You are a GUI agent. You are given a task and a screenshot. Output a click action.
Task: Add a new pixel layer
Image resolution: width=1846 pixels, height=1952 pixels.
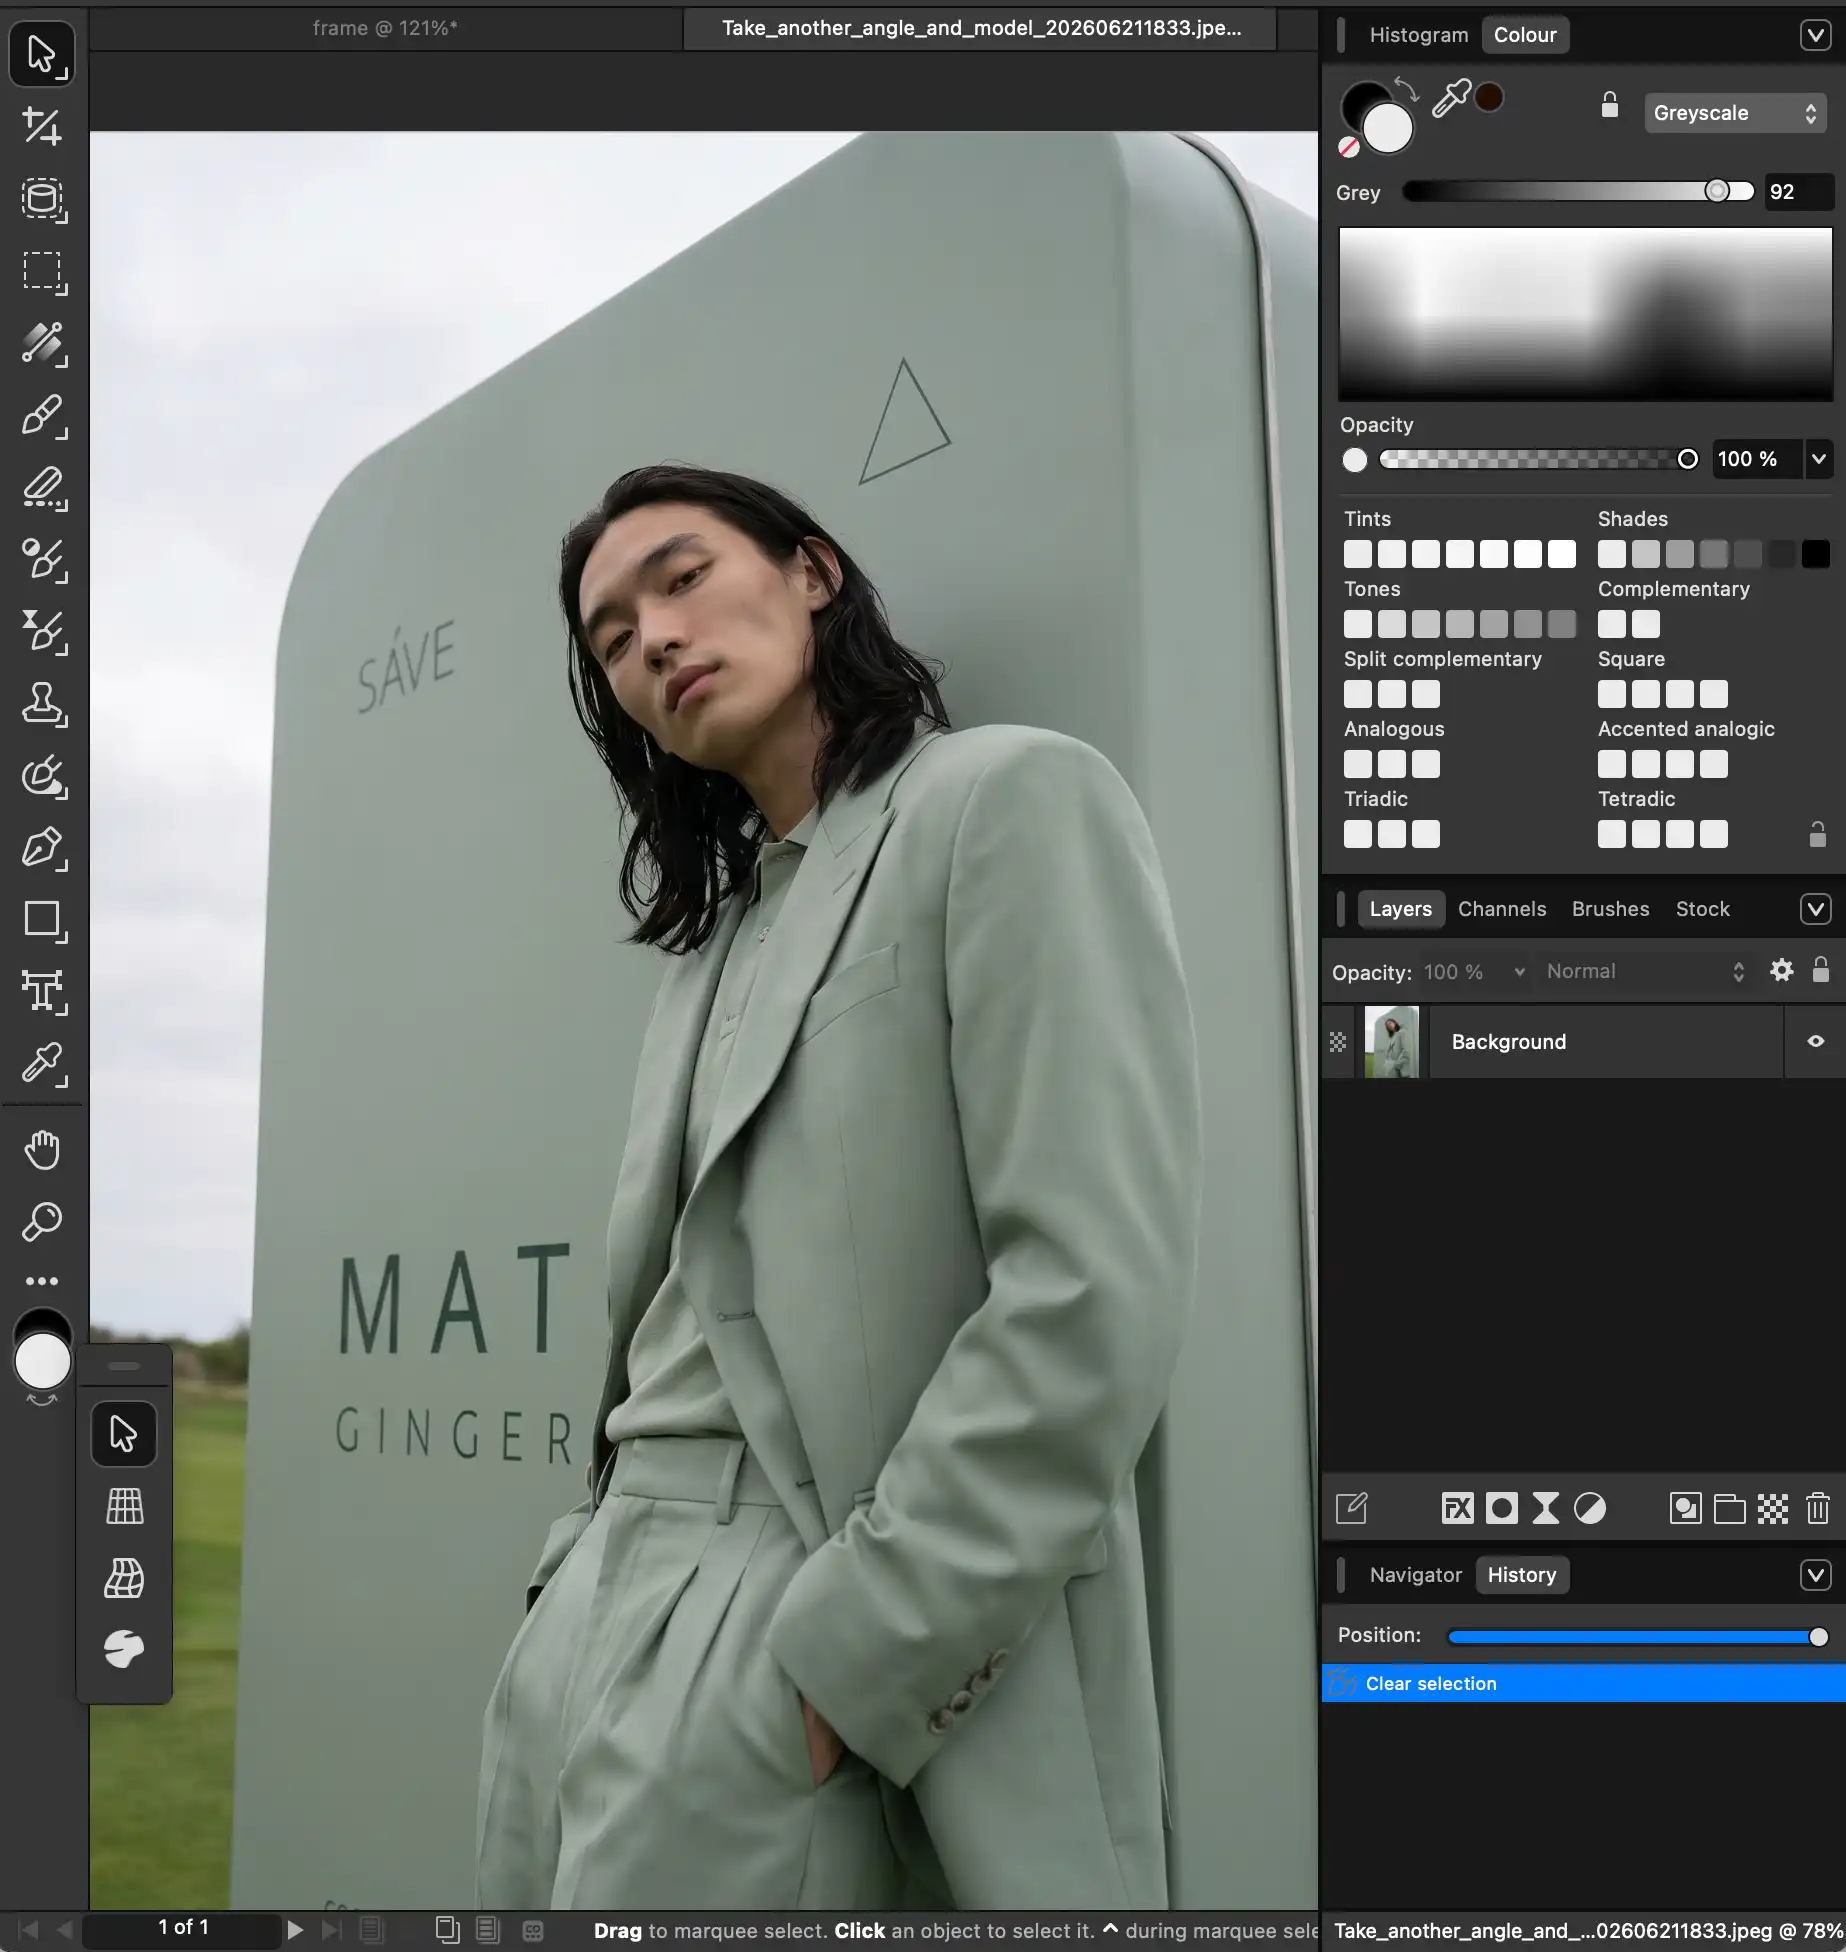1773,1508
